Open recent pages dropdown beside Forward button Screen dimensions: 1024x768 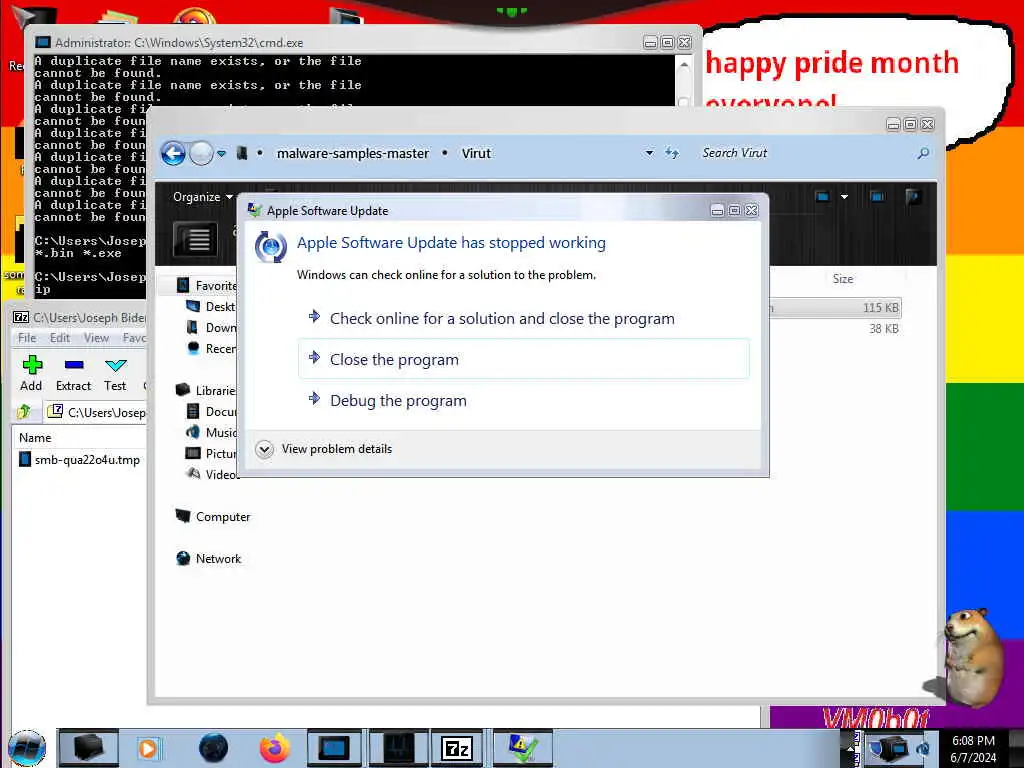221,154
